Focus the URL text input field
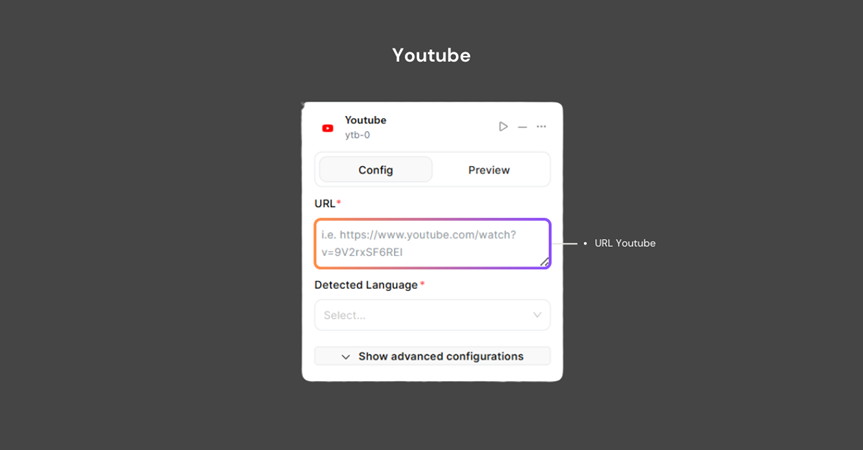This screenshot has height=450, width=863. 433,244
